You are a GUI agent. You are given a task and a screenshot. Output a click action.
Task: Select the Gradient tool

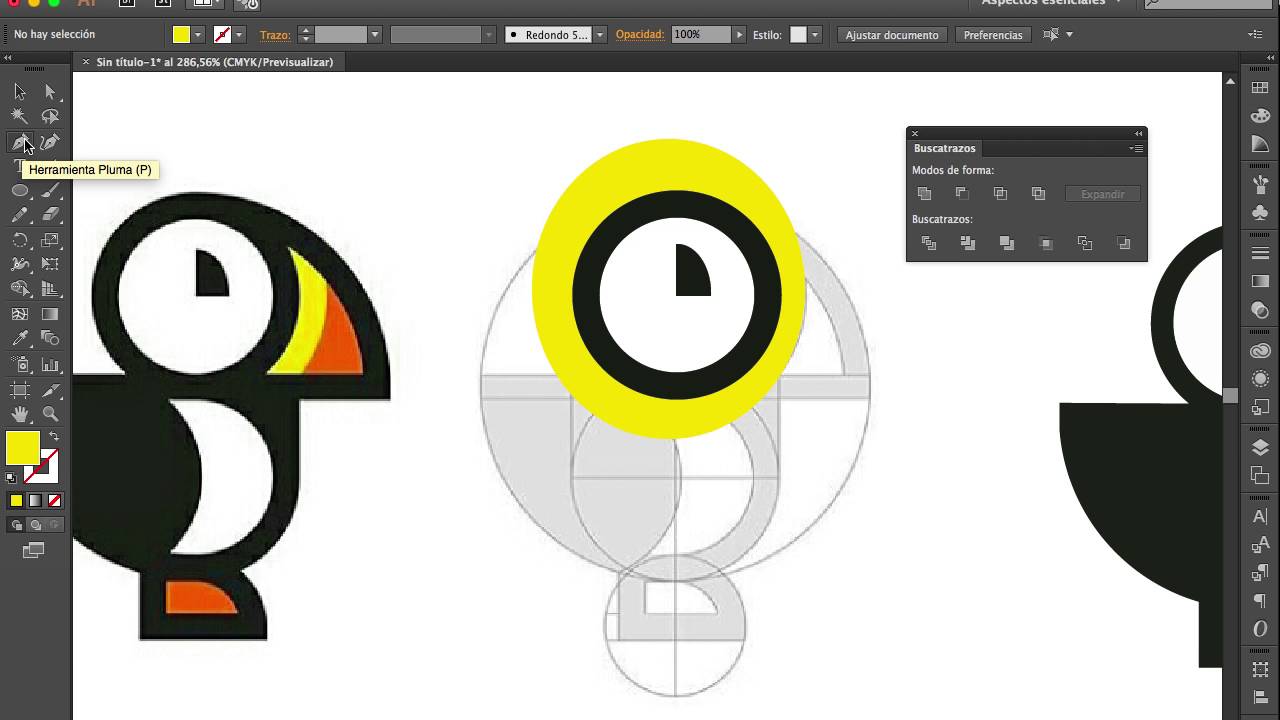point(50,314)
